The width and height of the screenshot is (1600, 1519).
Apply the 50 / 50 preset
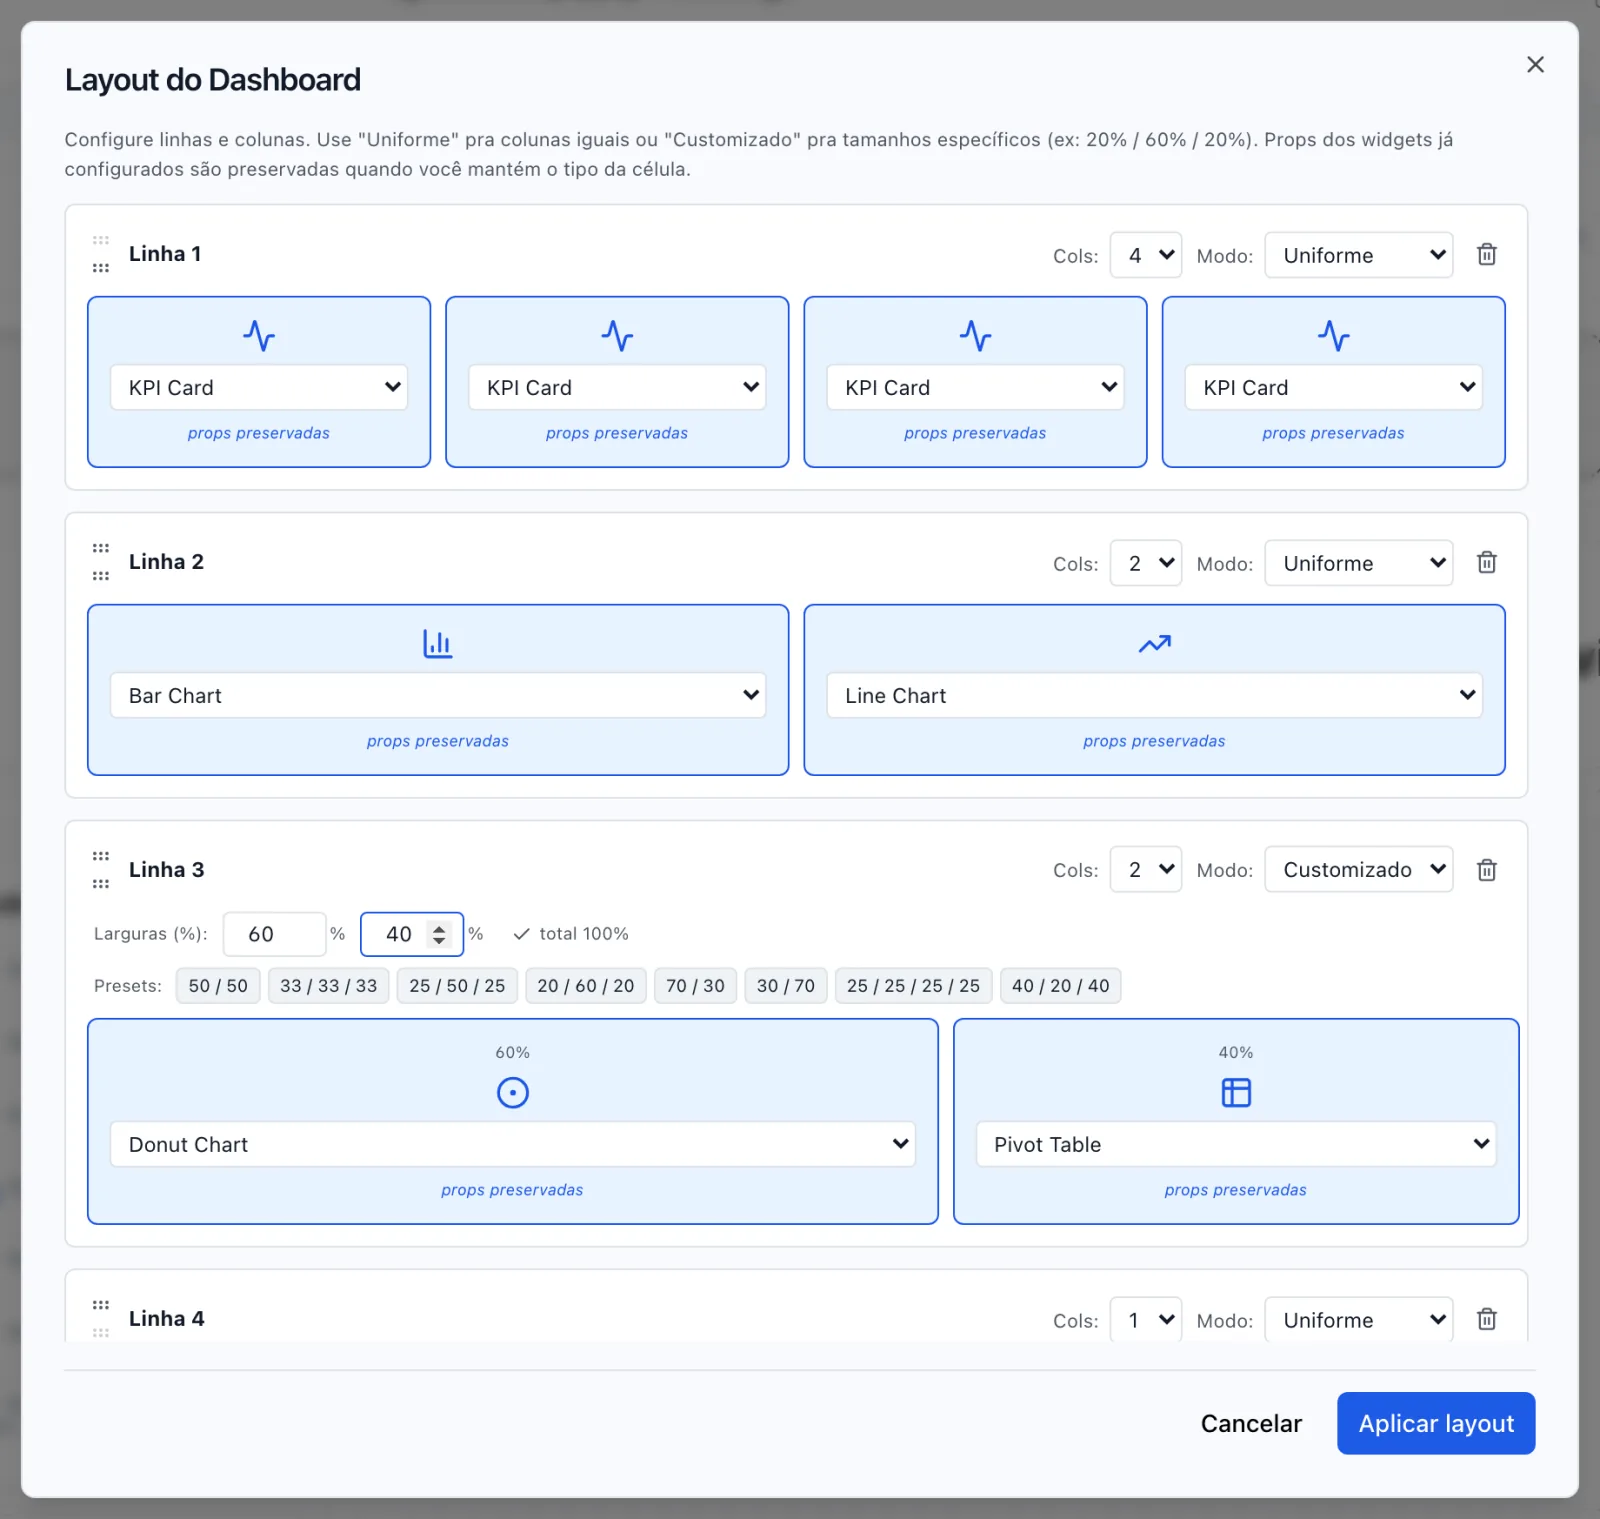218,986
